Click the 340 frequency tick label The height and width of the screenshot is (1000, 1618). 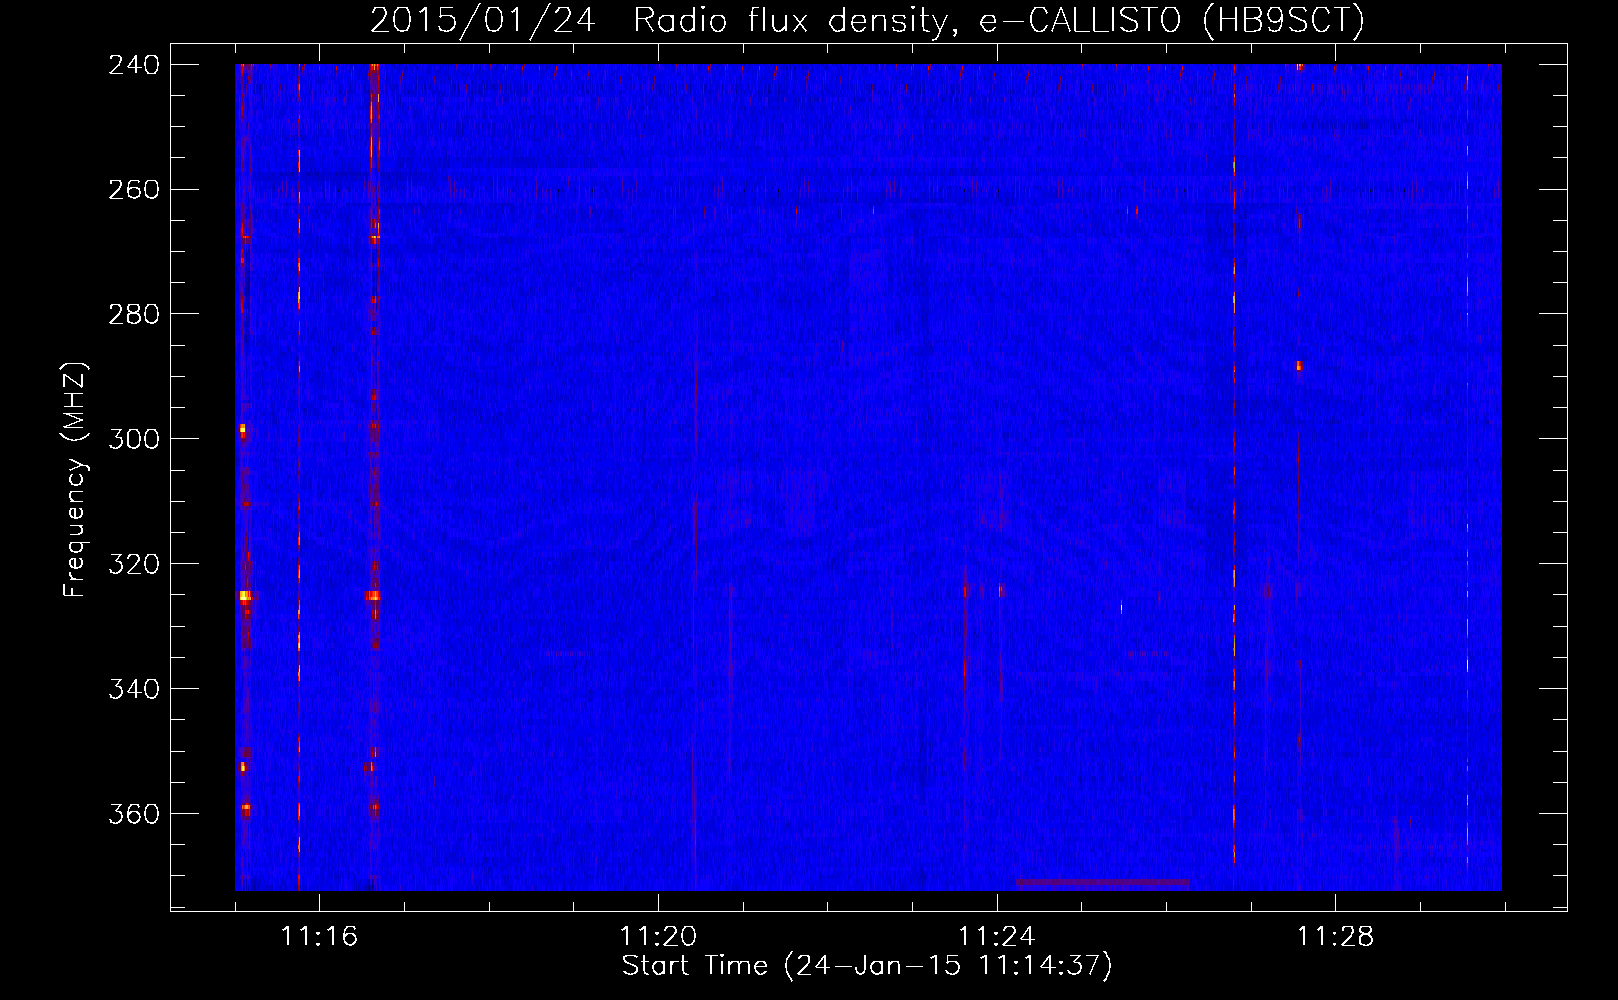tap(133, 689)
